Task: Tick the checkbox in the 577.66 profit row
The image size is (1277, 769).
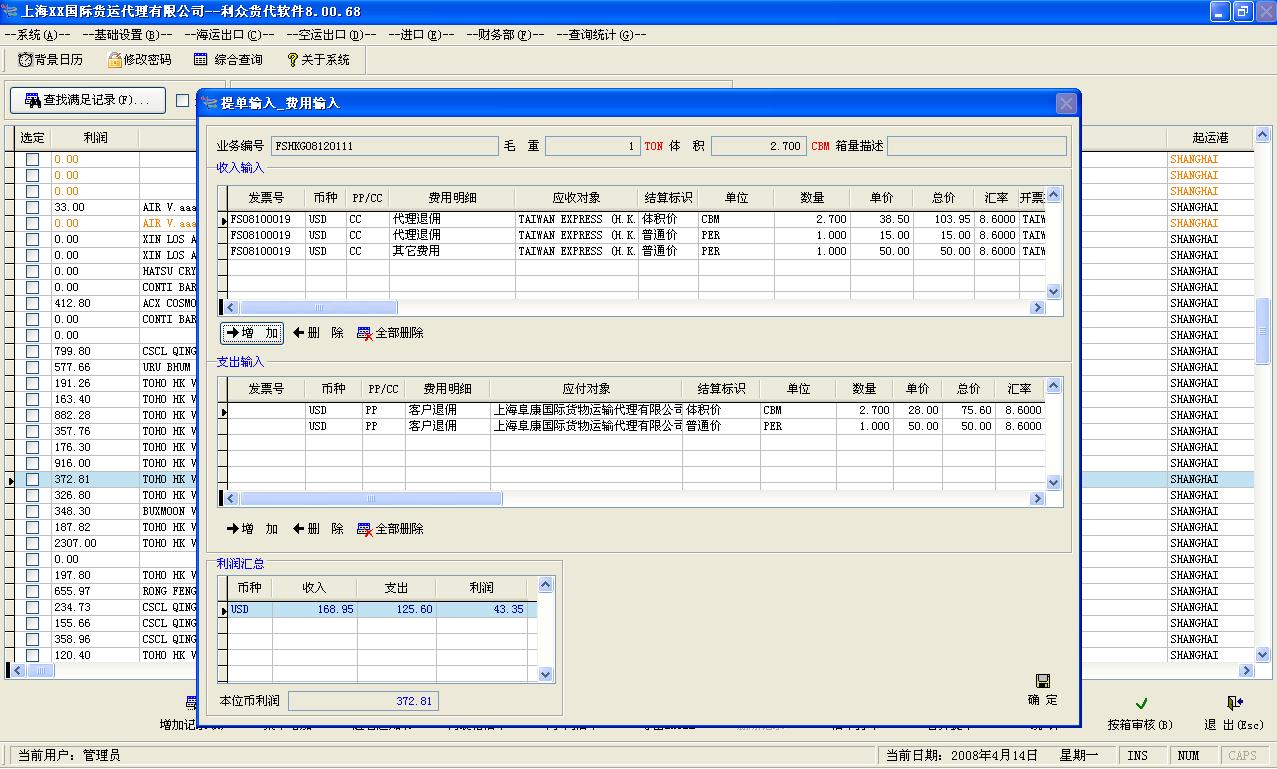Action: 33,367
